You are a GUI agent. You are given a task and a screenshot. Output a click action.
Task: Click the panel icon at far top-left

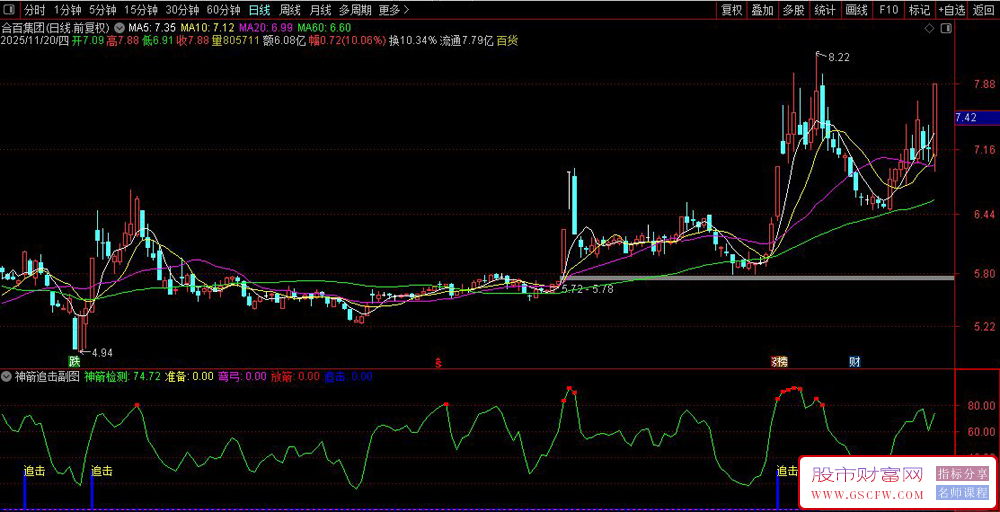coord(9,10)
